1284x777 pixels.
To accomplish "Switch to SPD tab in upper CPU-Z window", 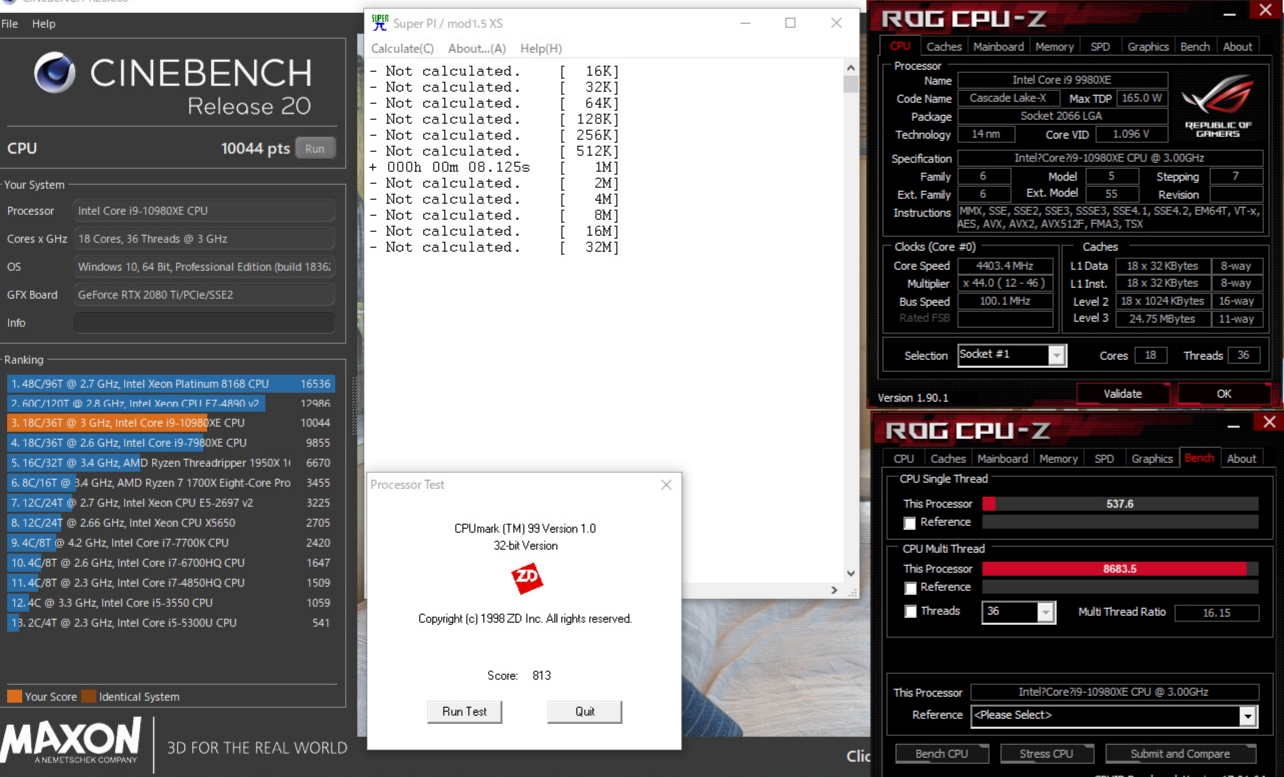I will click(1100, 47).
